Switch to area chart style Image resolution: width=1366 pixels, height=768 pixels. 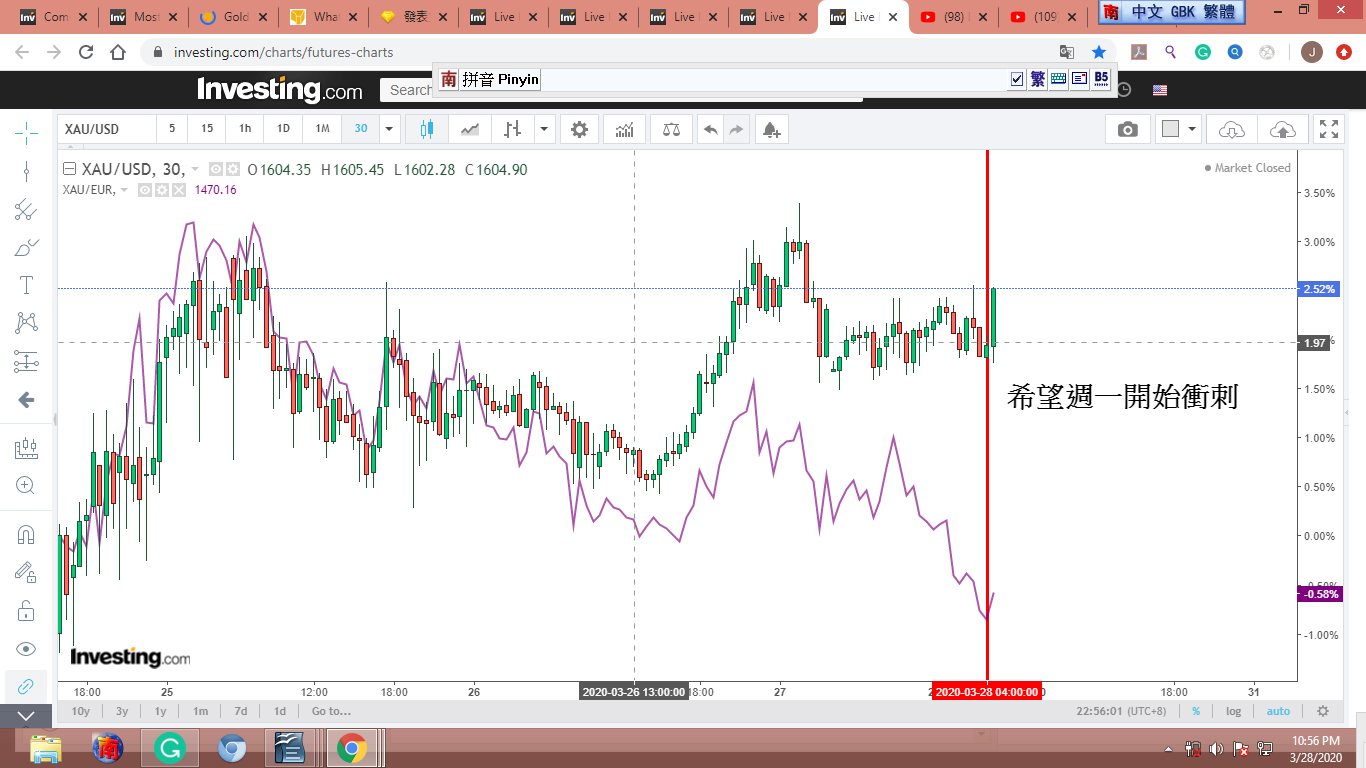pos(470,129)
